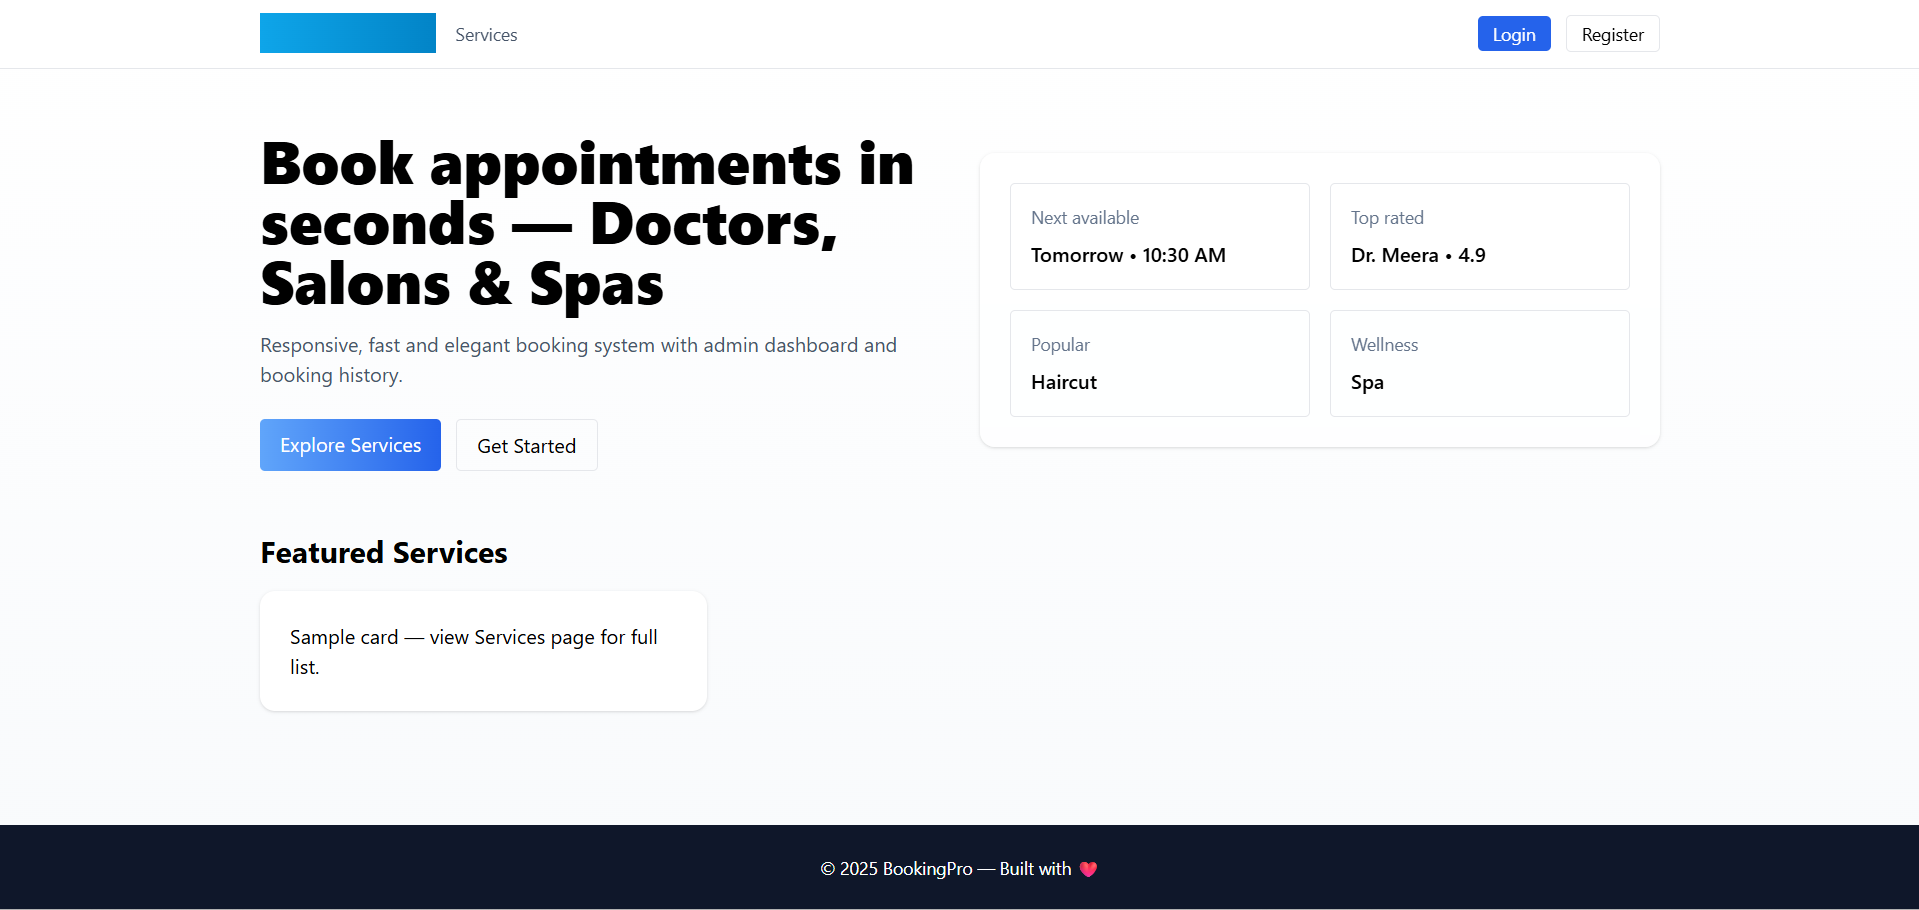Click the Popular Haircut card
The height and width of the screenshot is (910, 1919).
click(x=1159, y=363)
